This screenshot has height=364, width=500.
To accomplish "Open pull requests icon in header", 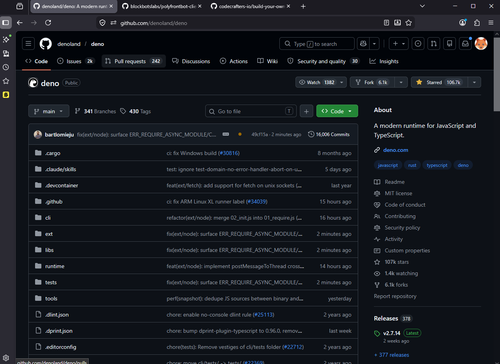I will (434, 44).
